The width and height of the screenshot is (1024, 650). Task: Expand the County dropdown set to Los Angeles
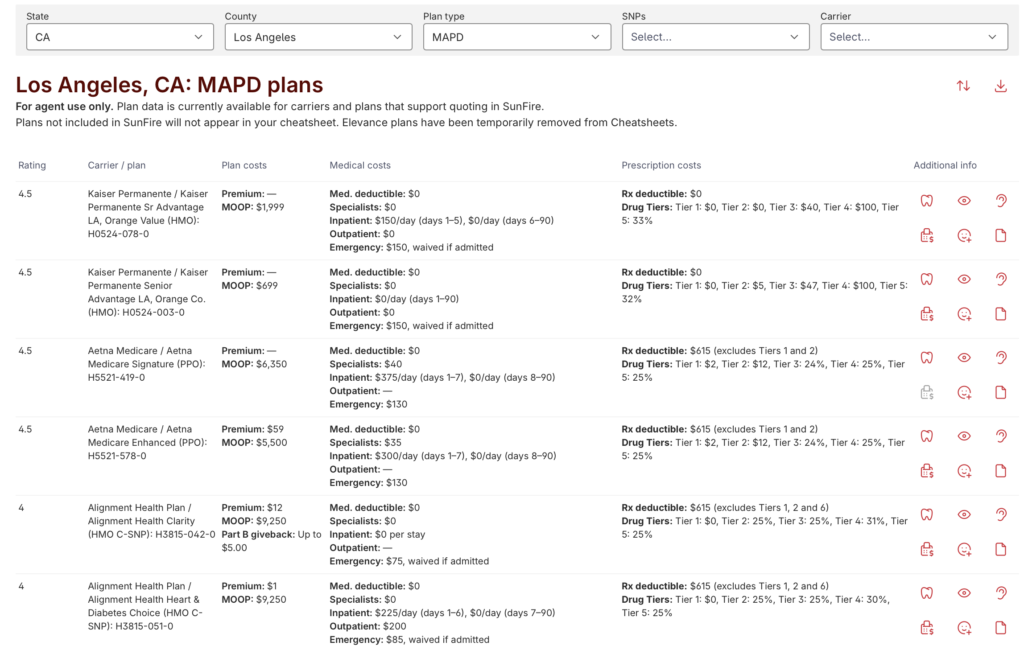[318, 37]
